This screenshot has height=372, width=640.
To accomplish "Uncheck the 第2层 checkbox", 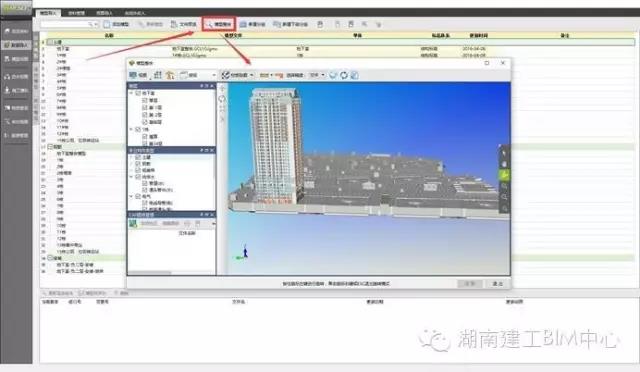I will click(x=144, y=115).
